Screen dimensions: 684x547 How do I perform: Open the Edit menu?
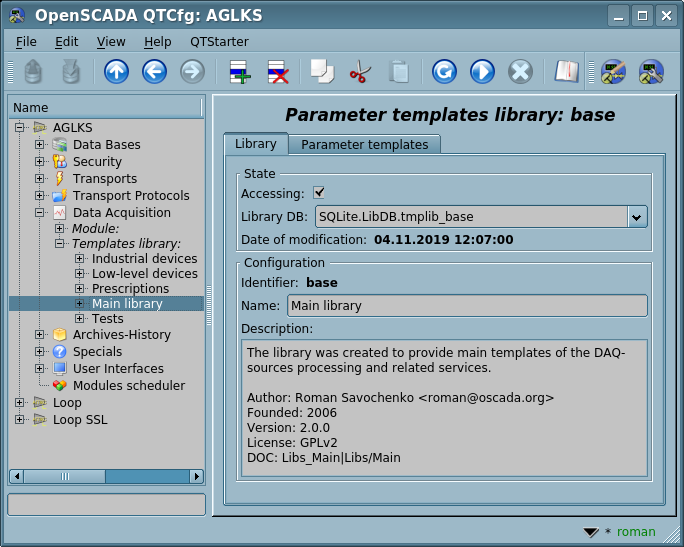point(66,42)
